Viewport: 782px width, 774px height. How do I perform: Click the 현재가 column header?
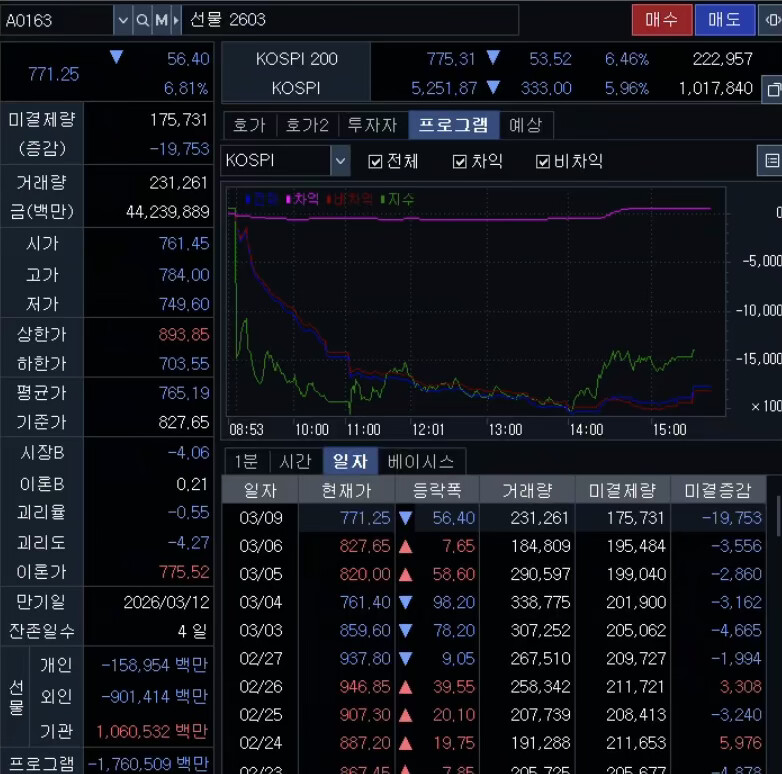[347, 491]
